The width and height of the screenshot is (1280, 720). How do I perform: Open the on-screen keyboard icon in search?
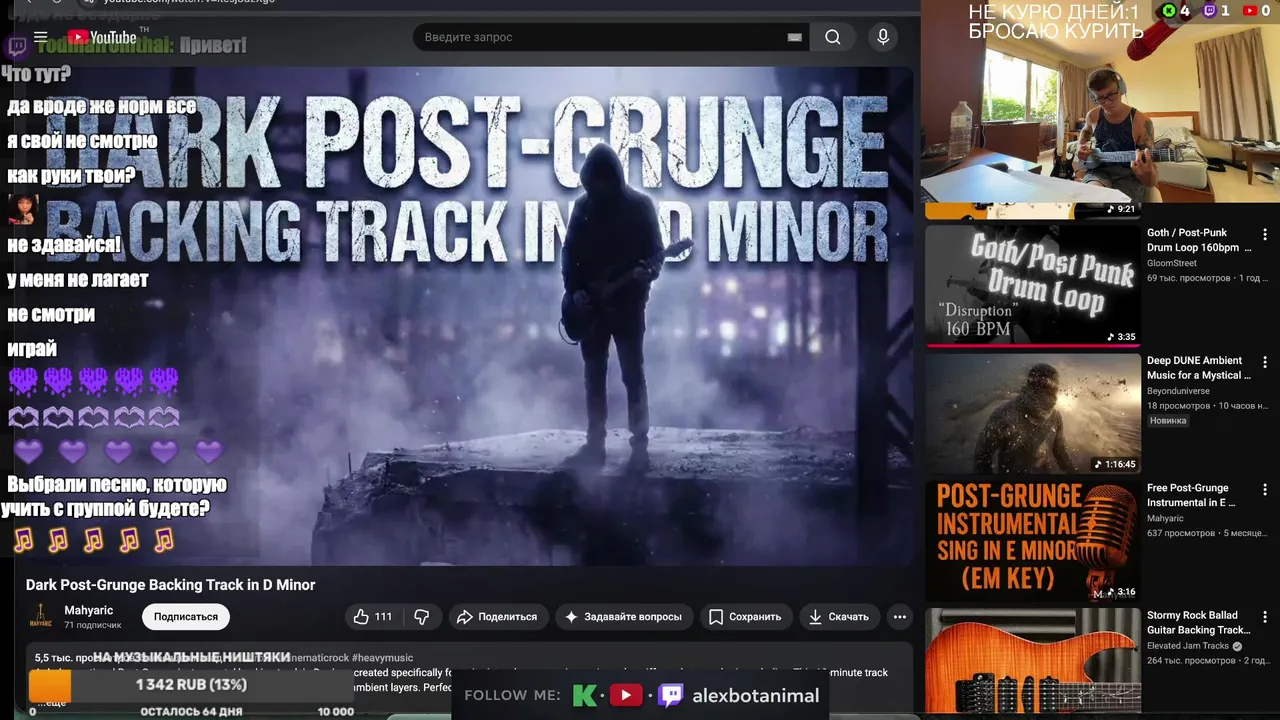(x=795, y=37)
